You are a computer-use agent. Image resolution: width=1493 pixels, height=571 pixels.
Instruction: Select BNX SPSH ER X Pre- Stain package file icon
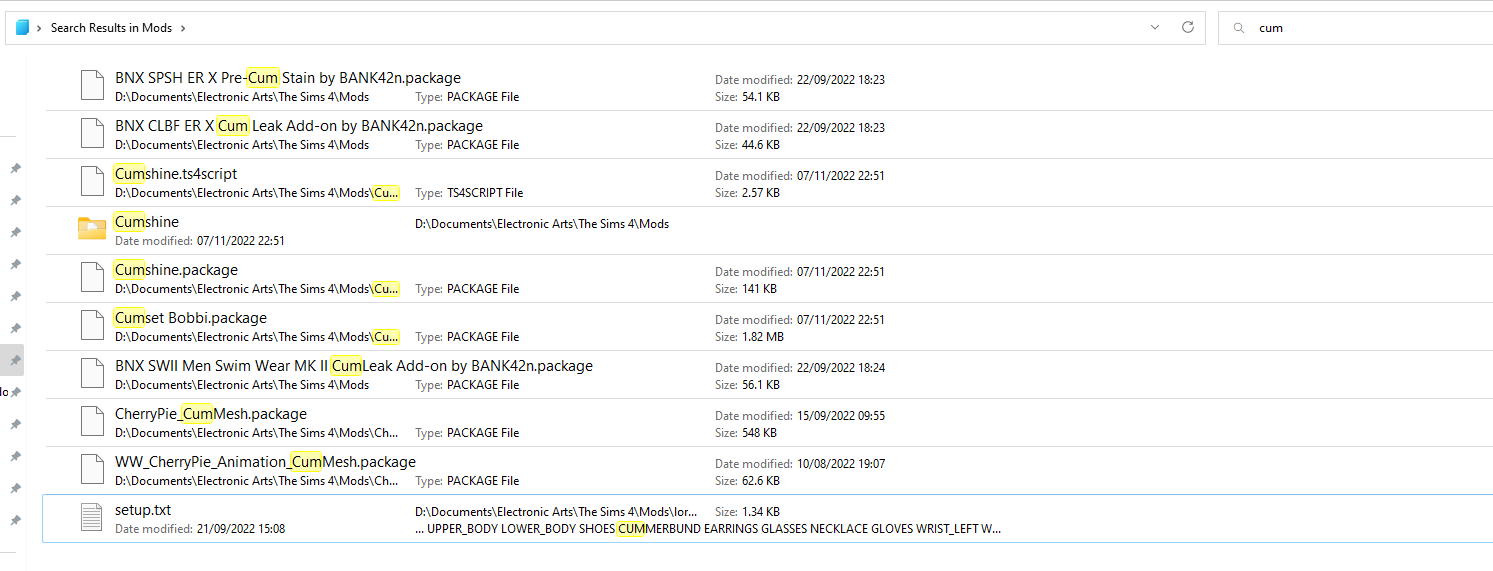[92, 86]
